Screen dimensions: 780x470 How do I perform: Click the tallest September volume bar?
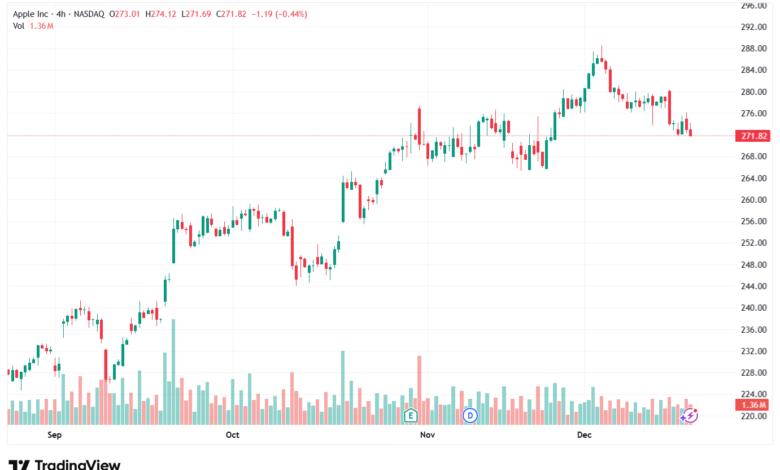pyautogui.click(x=173, y=372)
